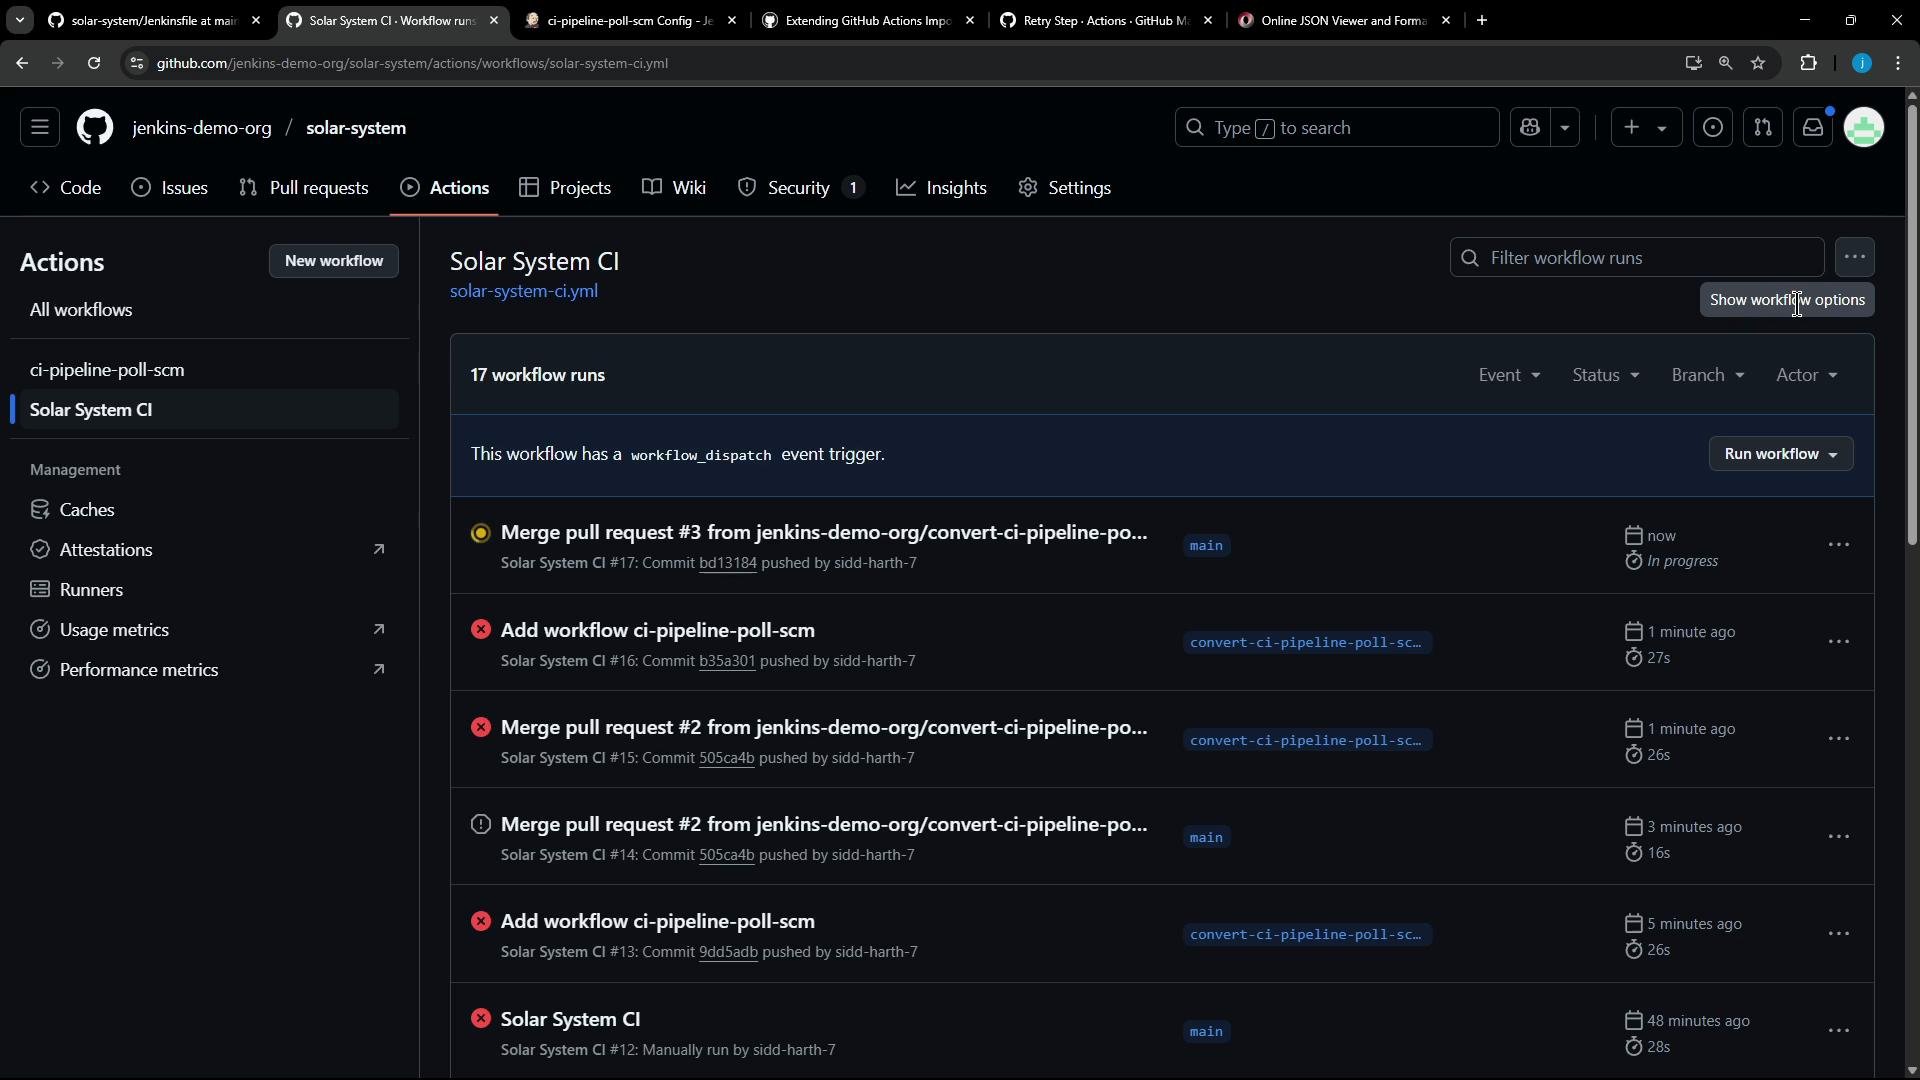Click the GitHub Octocat logo
Viewport: 1920px width, 1080px height.
pos(95,128)
